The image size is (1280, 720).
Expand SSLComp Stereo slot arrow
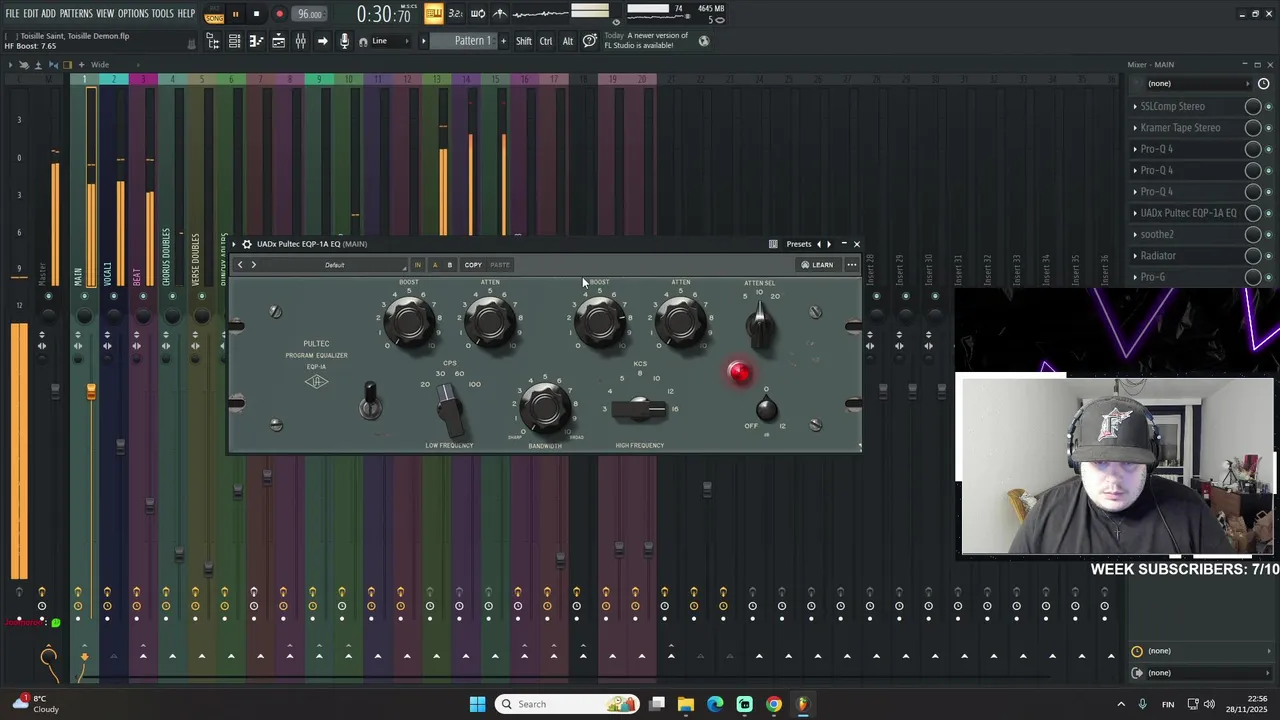click(x=1135, y=107)
